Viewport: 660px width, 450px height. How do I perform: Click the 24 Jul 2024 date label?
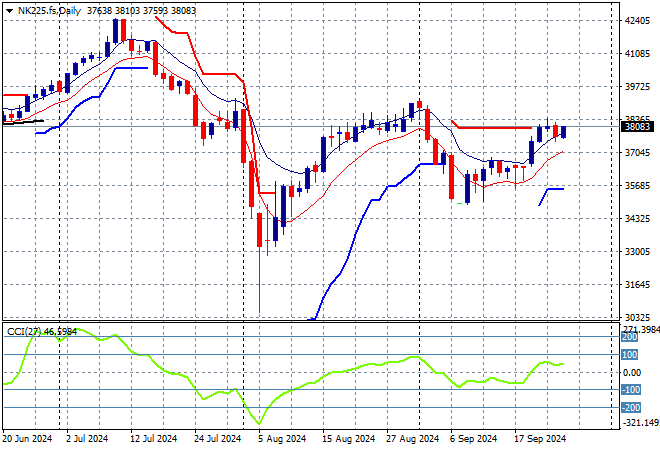pyautogui.click(x=217, y=439)
